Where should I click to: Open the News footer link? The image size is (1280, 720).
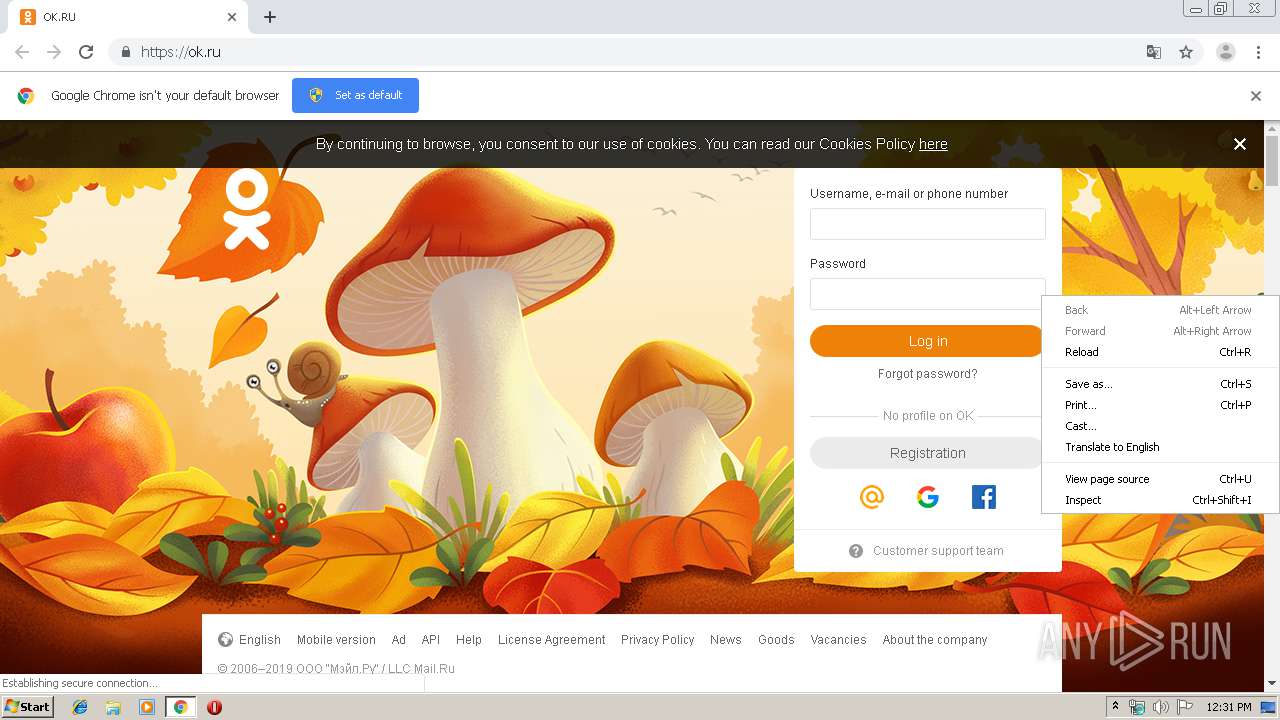coord(726,640)
